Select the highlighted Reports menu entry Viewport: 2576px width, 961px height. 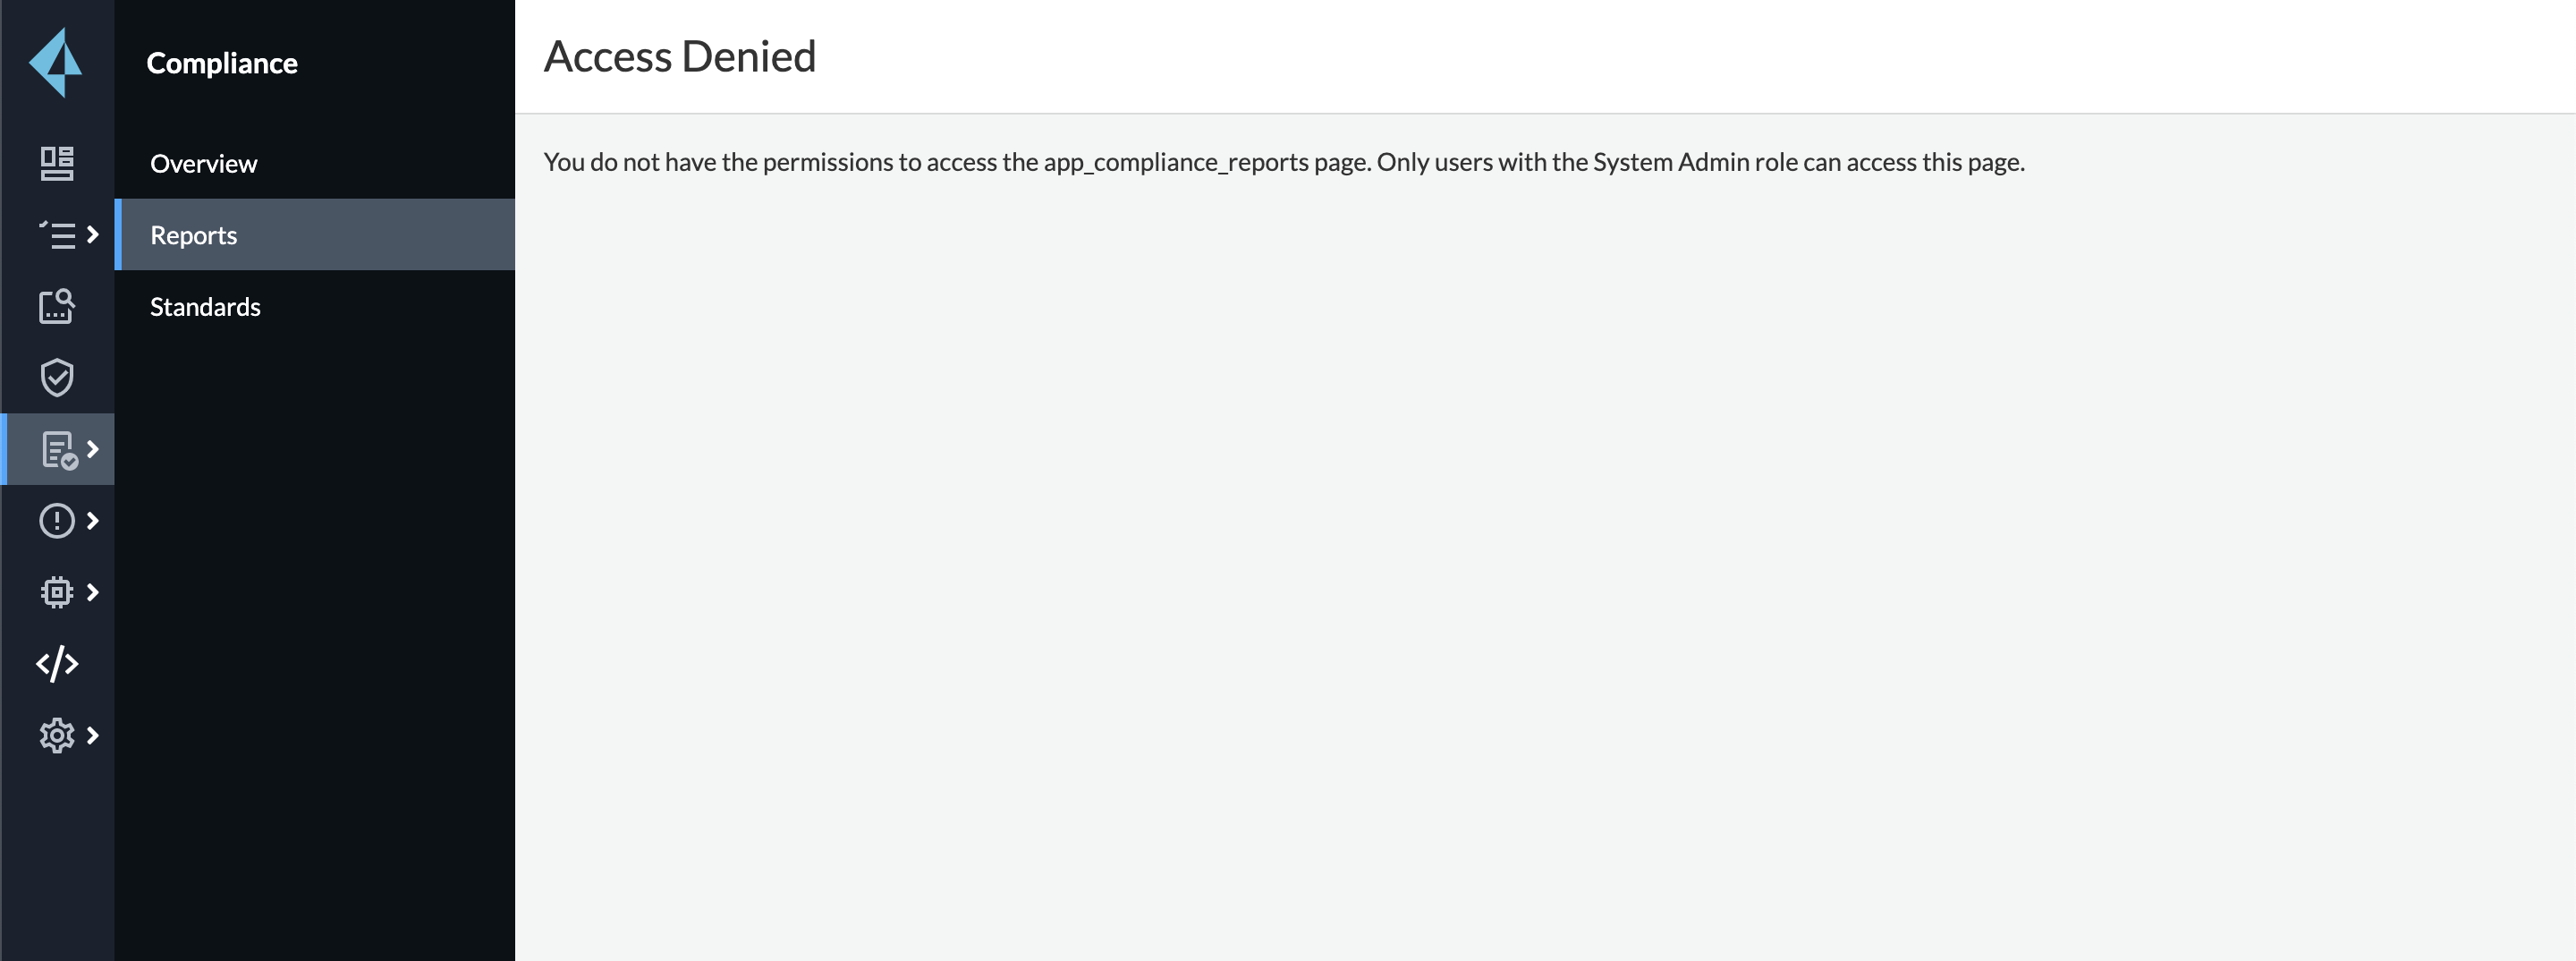click(x=193, y=235)
